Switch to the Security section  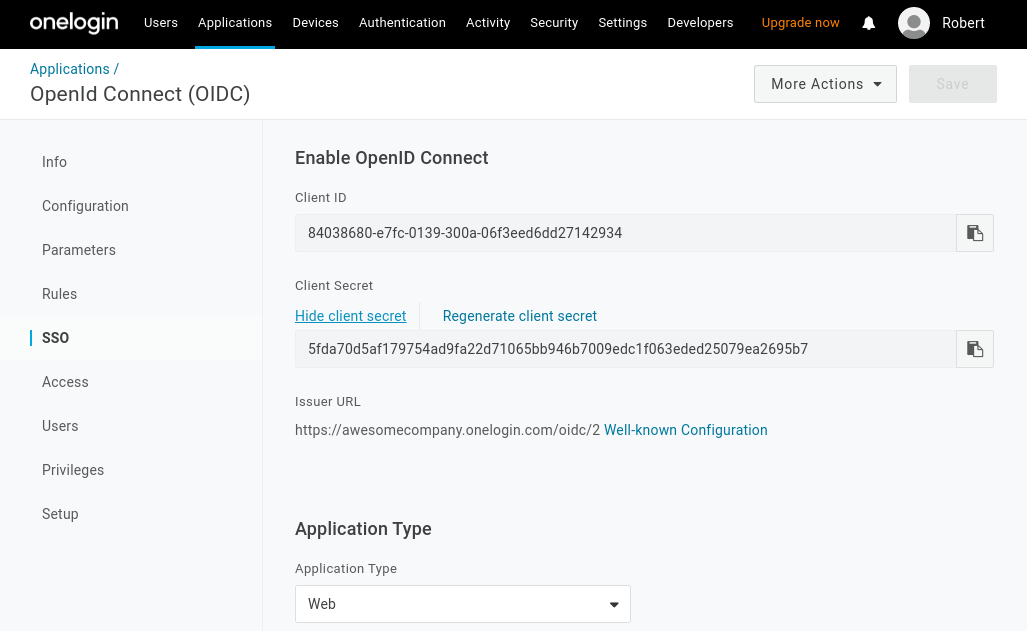coord(554,23)
